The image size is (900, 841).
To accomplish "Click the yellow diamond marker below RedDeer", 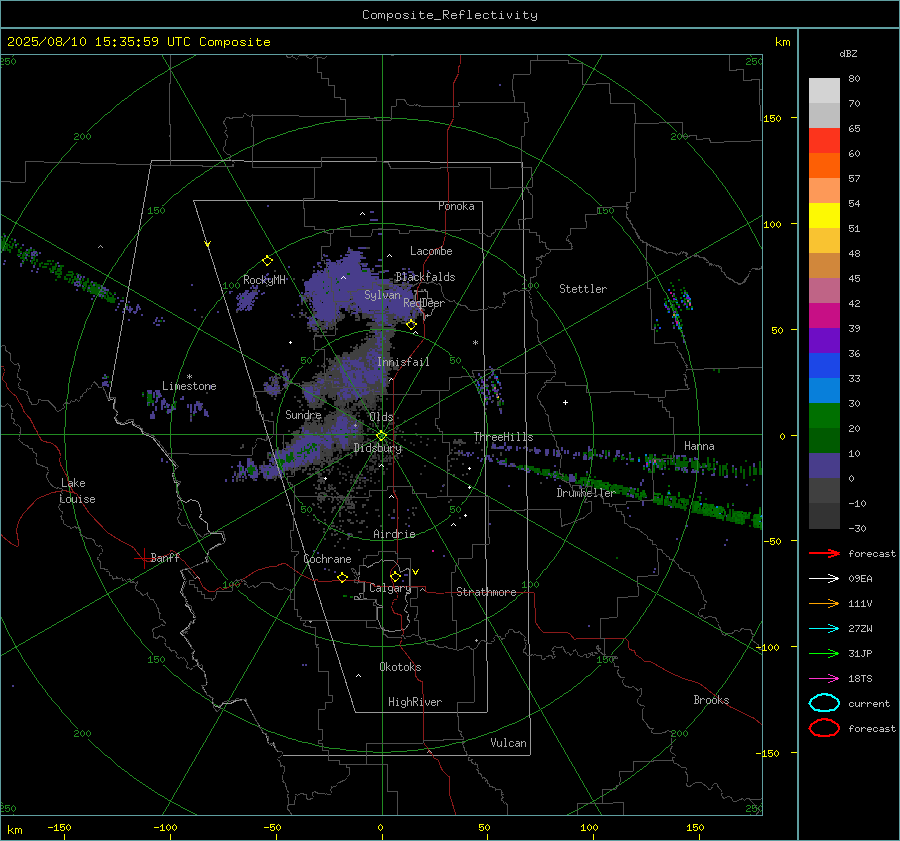I will (x=411, y=325).
